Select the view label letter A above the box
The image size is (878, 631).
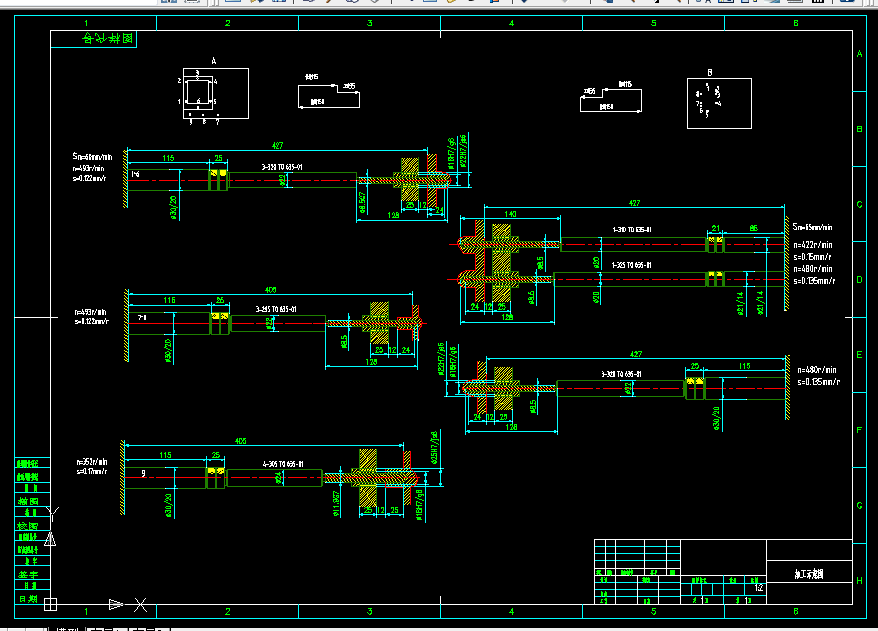coord(214,61)
